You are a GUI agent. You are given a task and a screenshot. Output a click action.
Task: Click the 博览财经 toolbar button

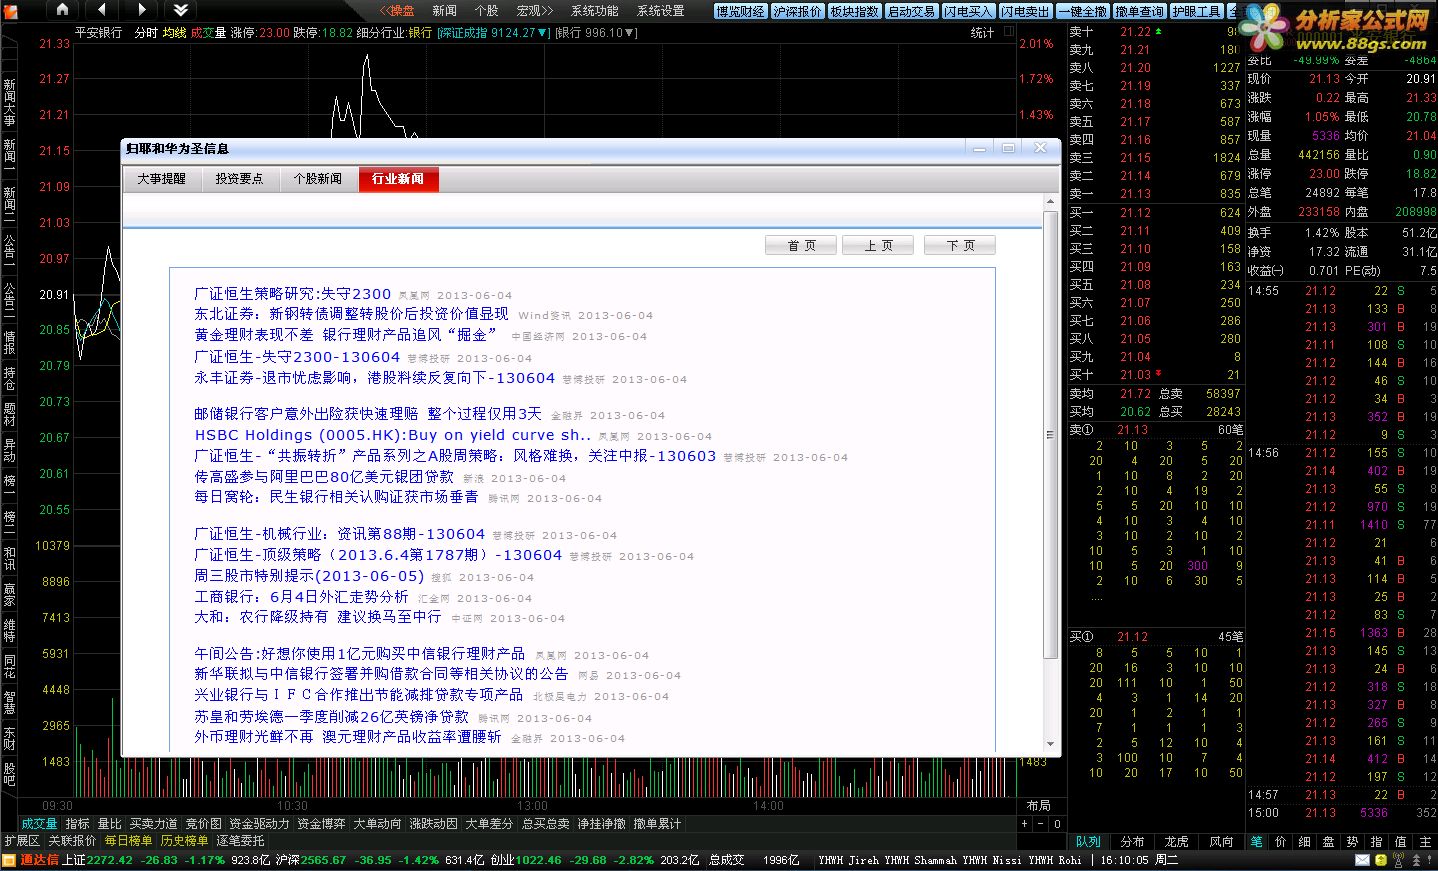pyautogui.click(x=741, y=11)
